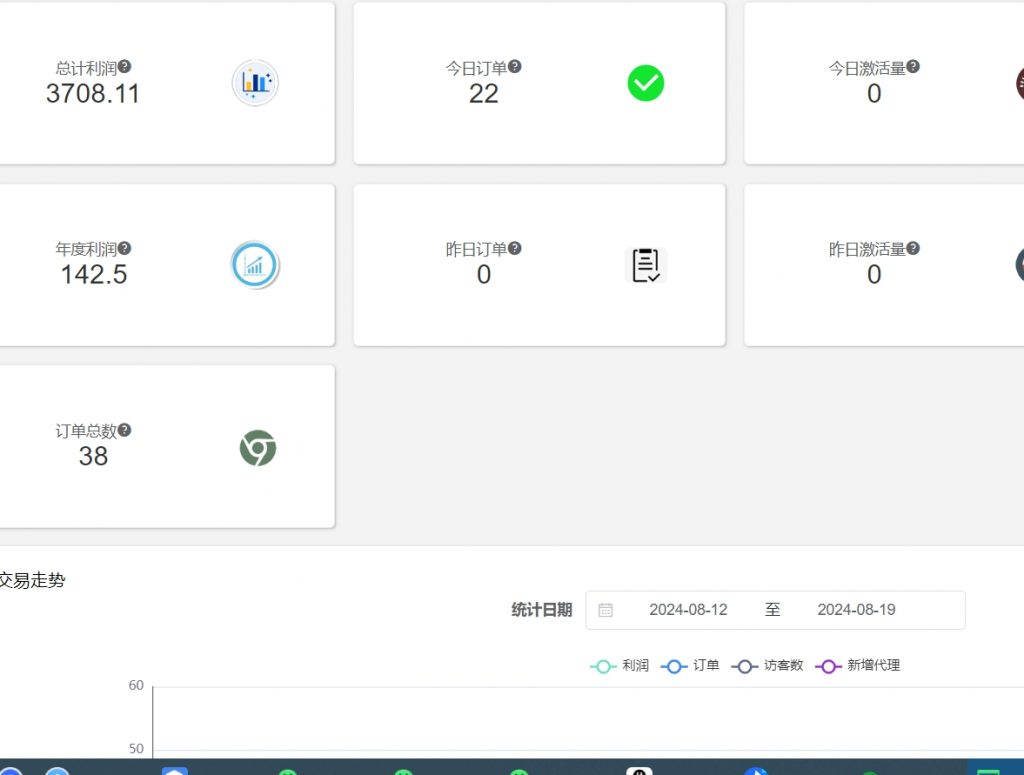Click the help icon beside 今日订单
Screen dimensions: 1024x775
pos(515,67)
